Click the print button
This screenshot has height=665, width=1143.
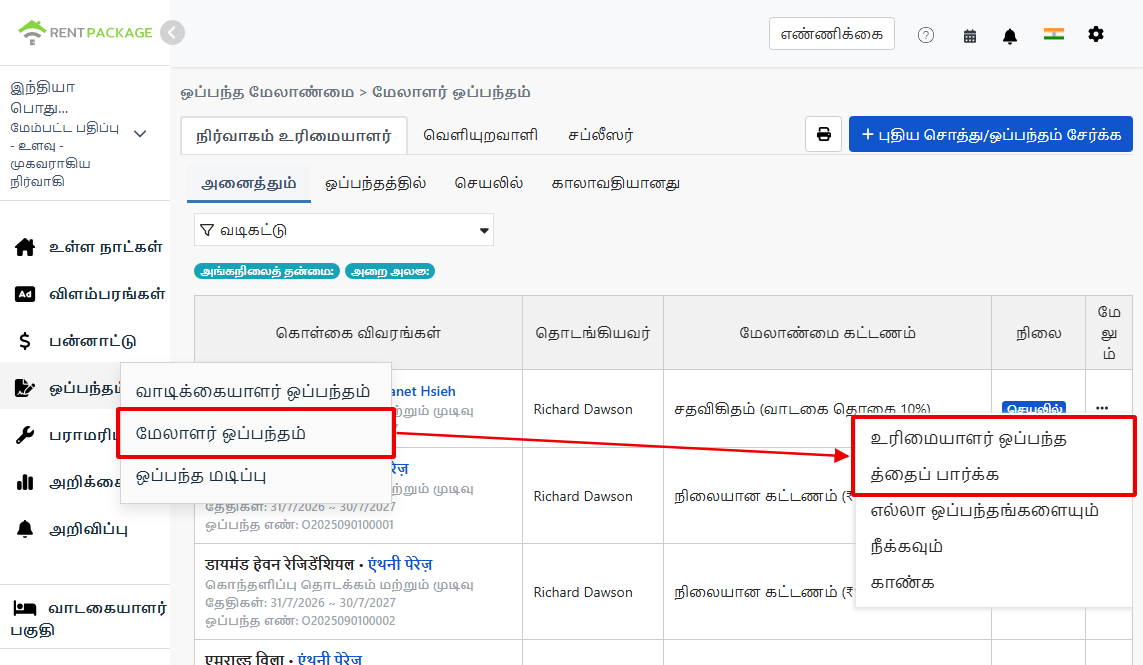824,134
